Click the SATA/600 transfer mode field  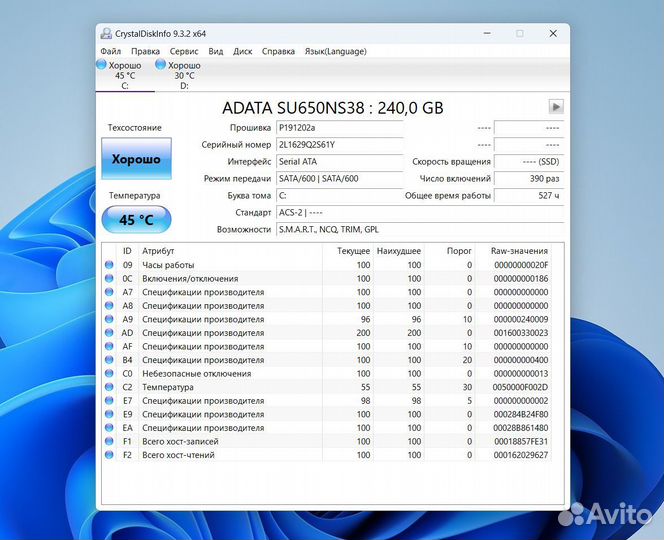[x=339, y=179]
